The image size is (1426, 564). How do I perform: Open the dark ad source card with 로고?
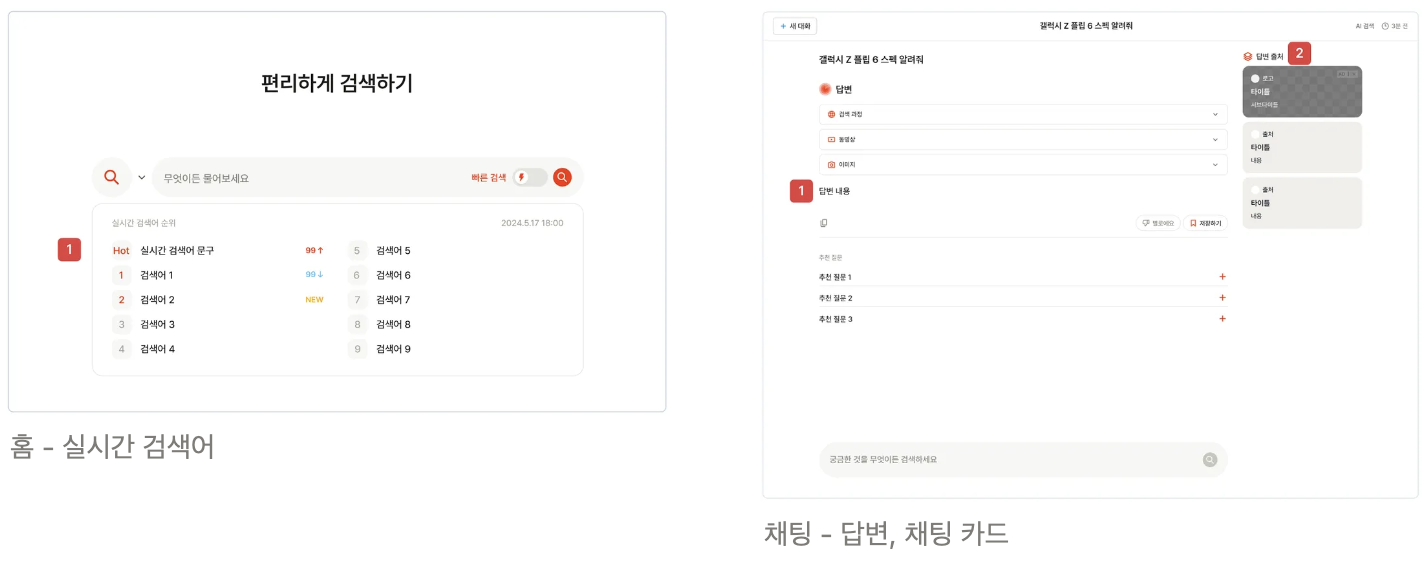[1301, 91]
